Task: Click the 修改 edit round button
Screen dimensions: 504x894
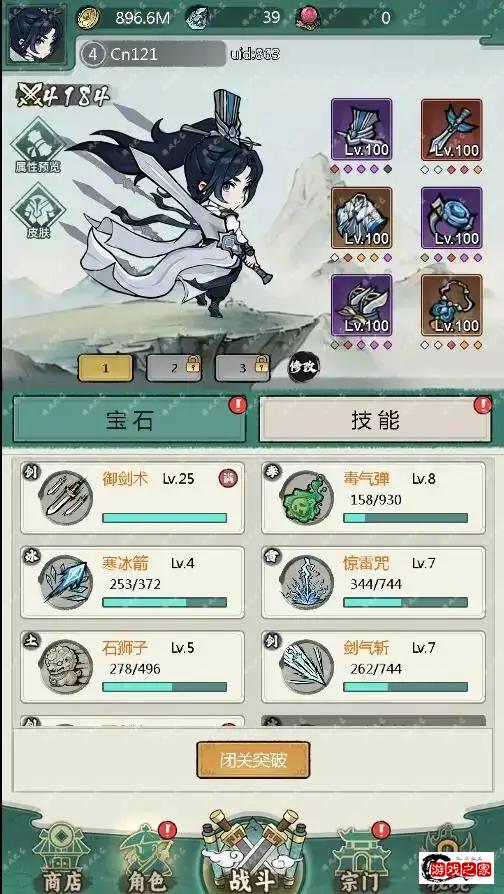Action: pos(303,367)
